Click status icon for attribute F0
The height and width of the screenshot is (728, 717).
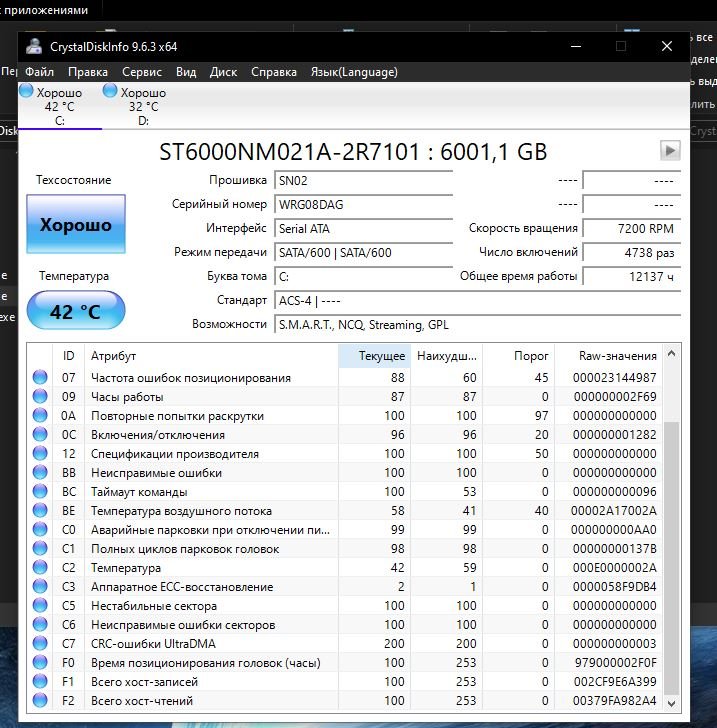point(40,663)
